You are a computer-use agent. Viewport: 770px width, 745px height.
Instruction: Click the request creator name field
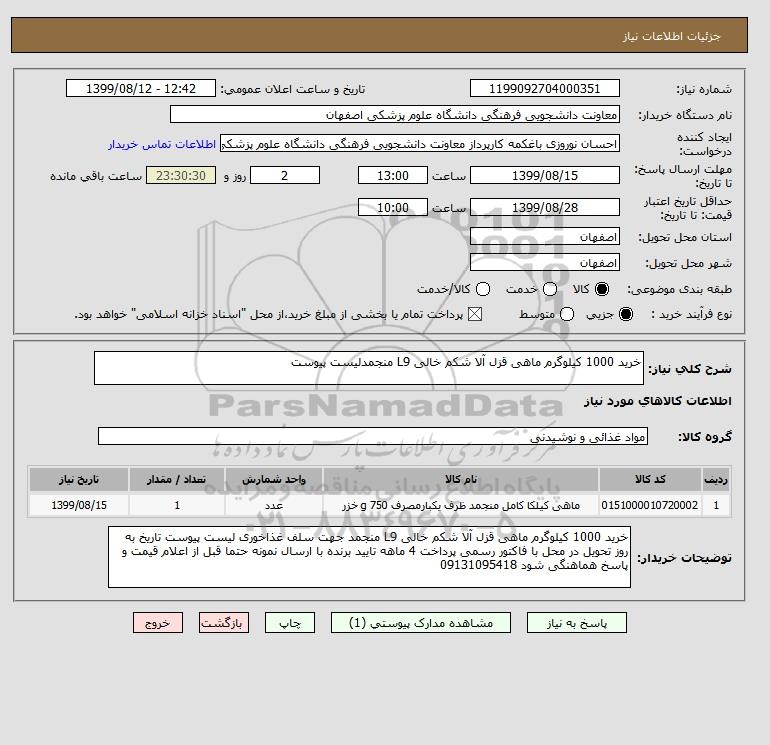click(420, 144)
